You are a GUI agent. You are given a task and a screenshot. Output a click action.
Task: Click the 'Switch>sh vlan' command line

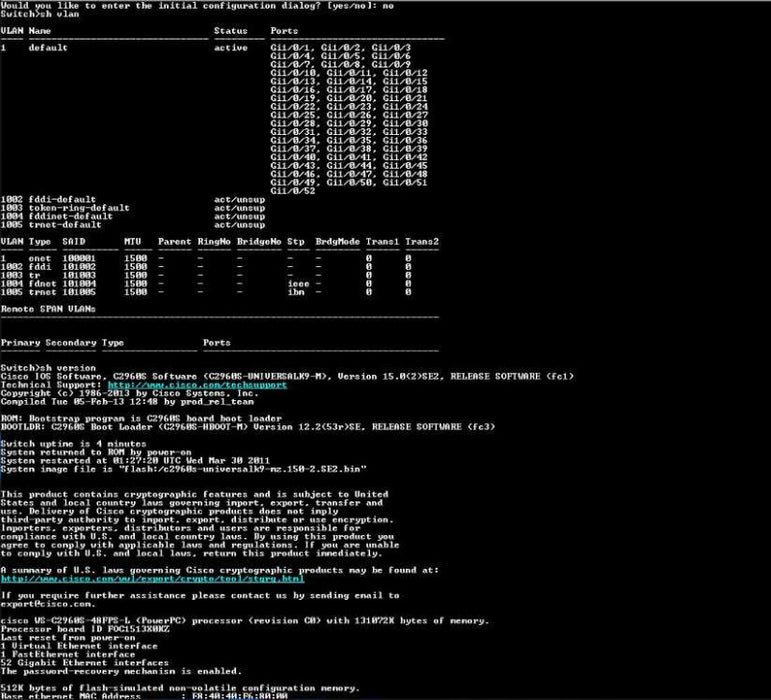tap(40, 14)
